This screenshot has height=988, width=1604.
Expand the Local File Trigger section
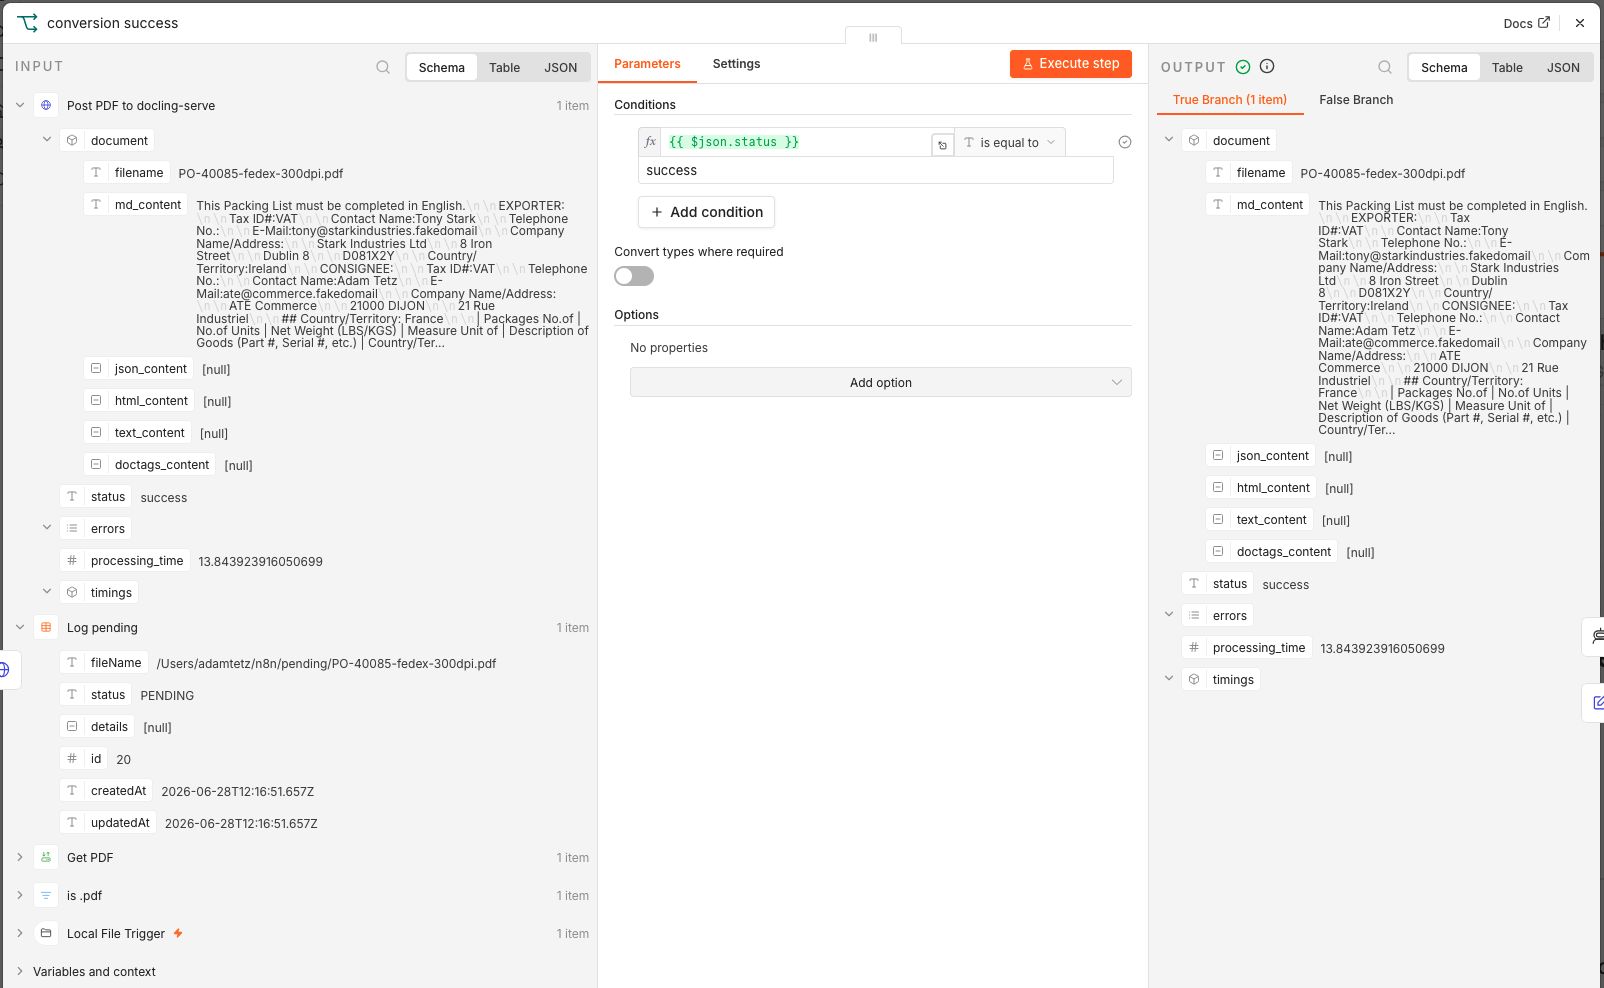coord(20,933)
